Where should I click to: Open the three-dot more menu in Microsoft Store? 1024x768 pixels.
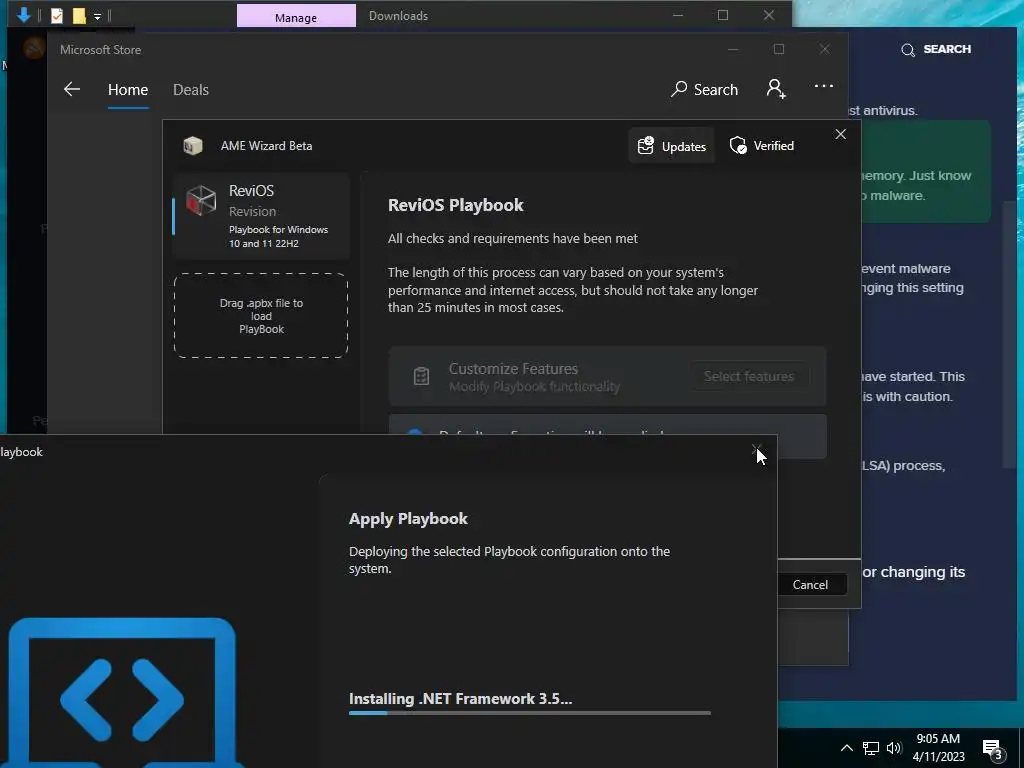pos(824,86)
